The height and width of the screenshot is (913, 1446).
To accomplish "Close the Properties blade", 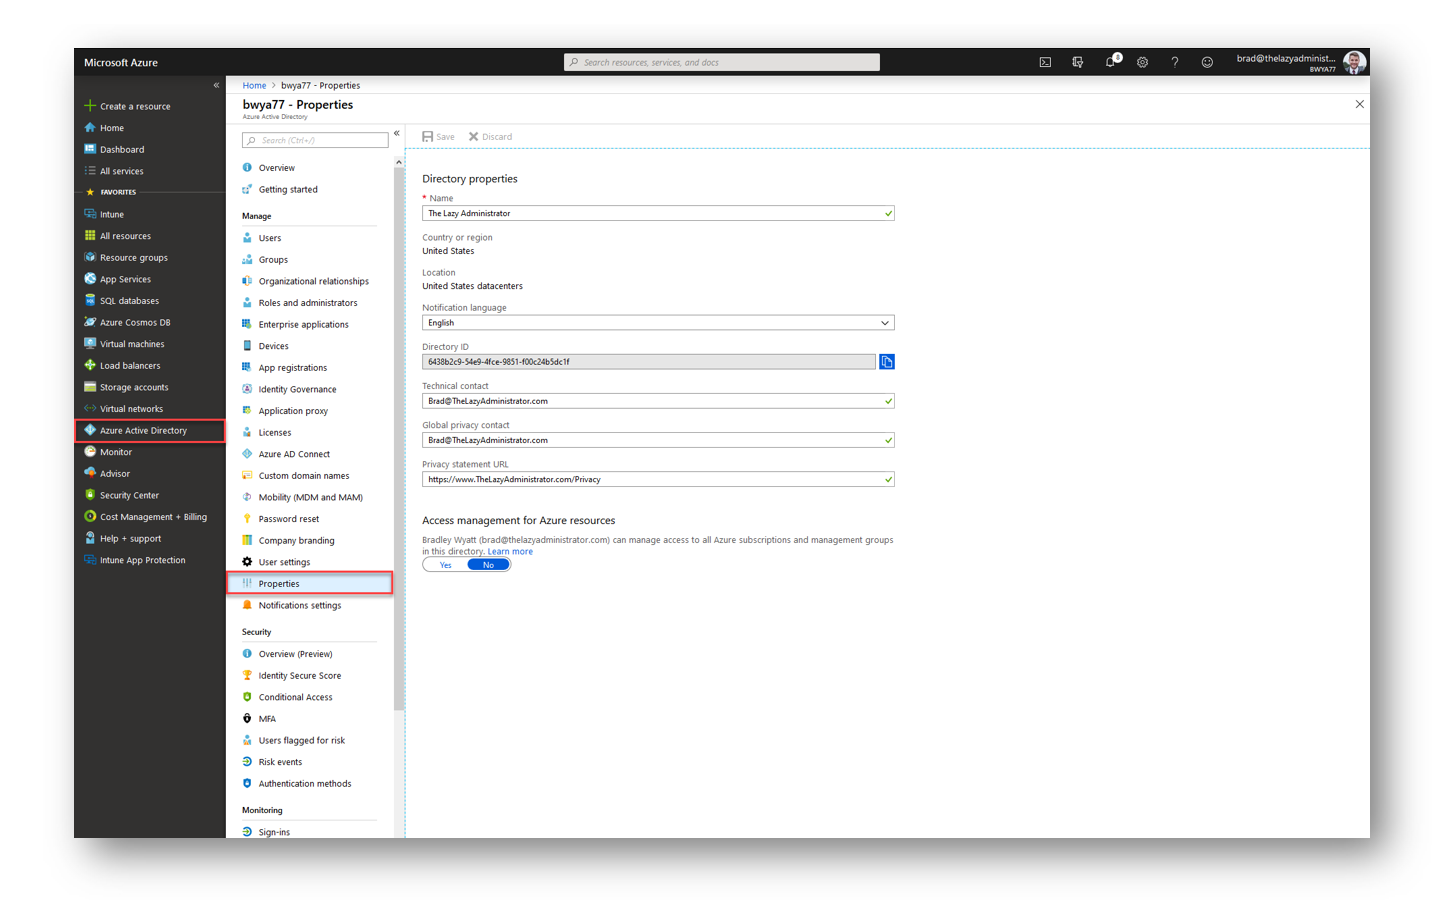I will 1359,104.
